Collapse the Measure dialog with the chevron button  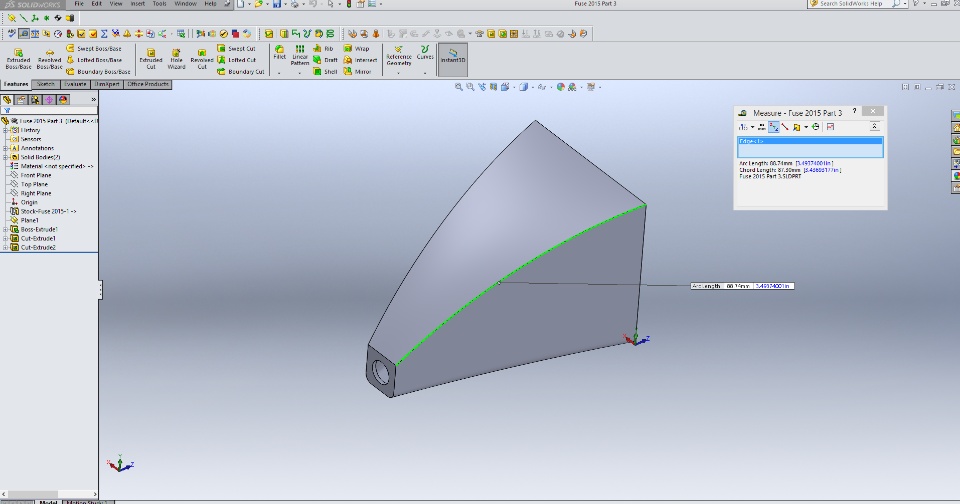point(874,127)
